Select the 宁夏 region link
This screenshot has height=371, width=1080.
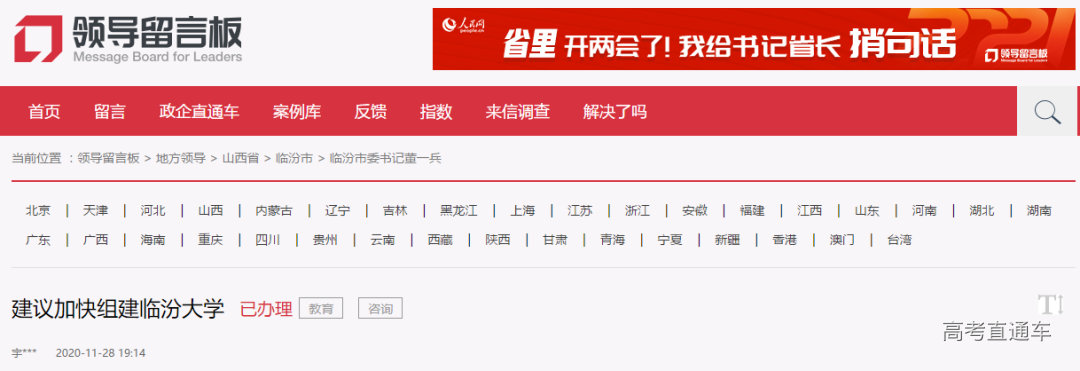pyautogui.click(x=670, y=240)
